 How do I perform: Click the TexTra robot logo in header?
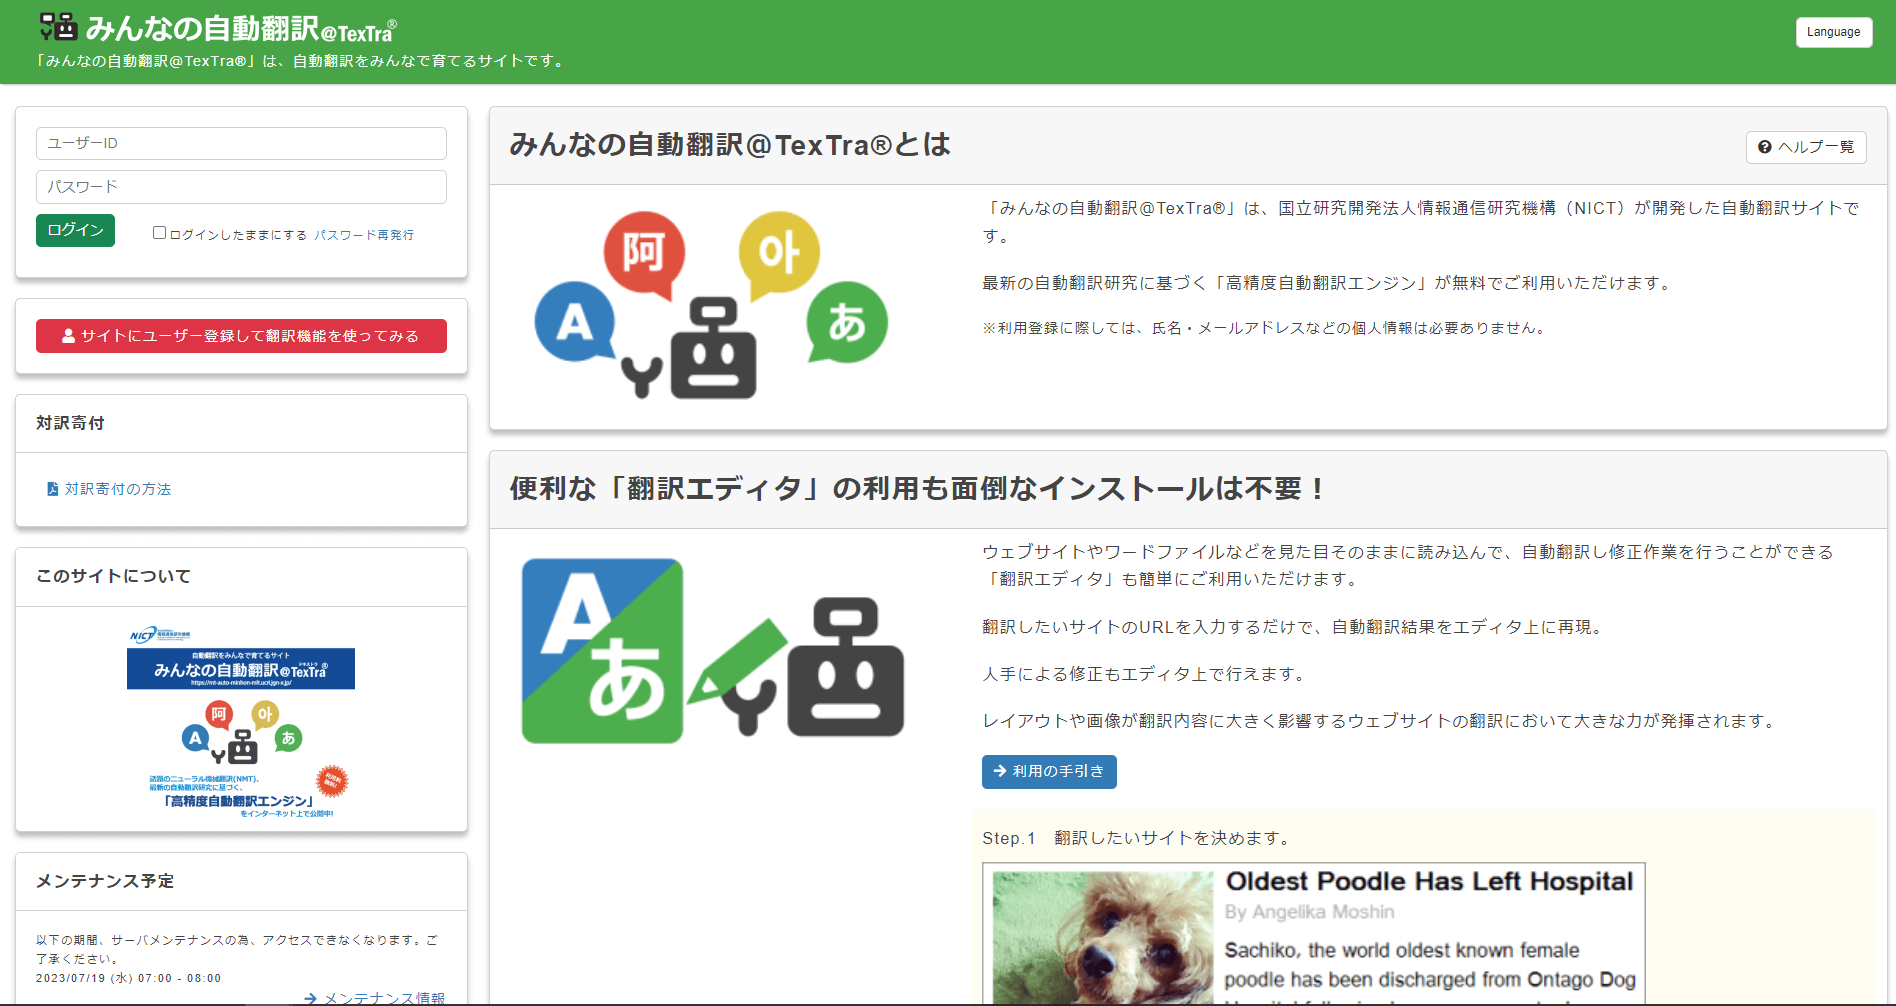[x=58, y=27]
